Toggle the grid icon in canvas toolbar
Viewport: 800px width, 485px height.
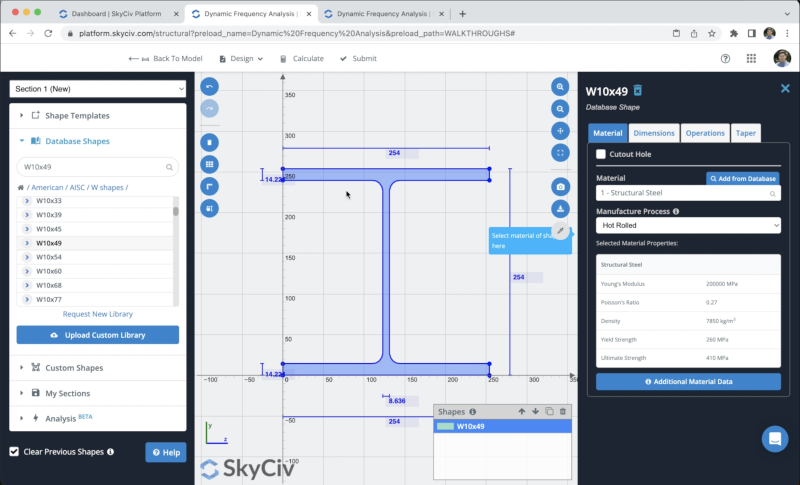click(209, 164)
